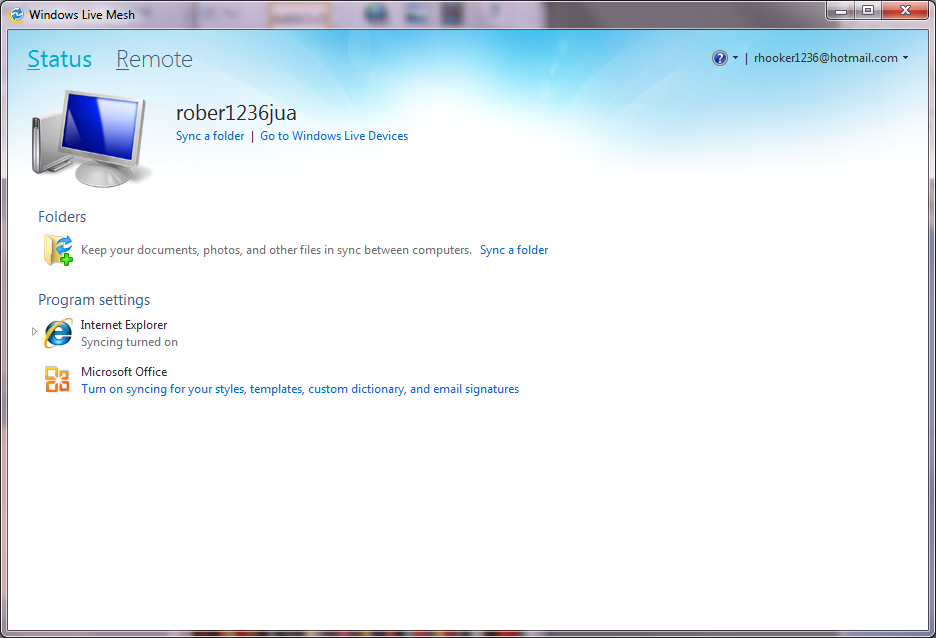The height and width of the screenshot is (638, 936).
Task: Maximize the Windows Live Mesh window
Action: [868, 10]
